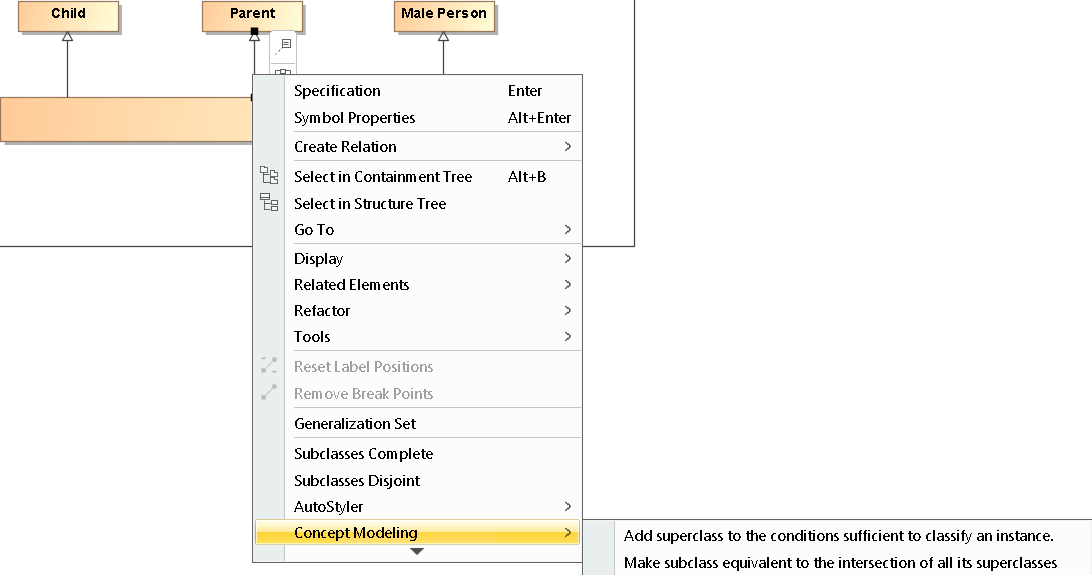Viewport: 1092px width, 575px height.
Task: Choose Symbol Properties menu entry
Action: pyautogui.click(x=354, y=118)
